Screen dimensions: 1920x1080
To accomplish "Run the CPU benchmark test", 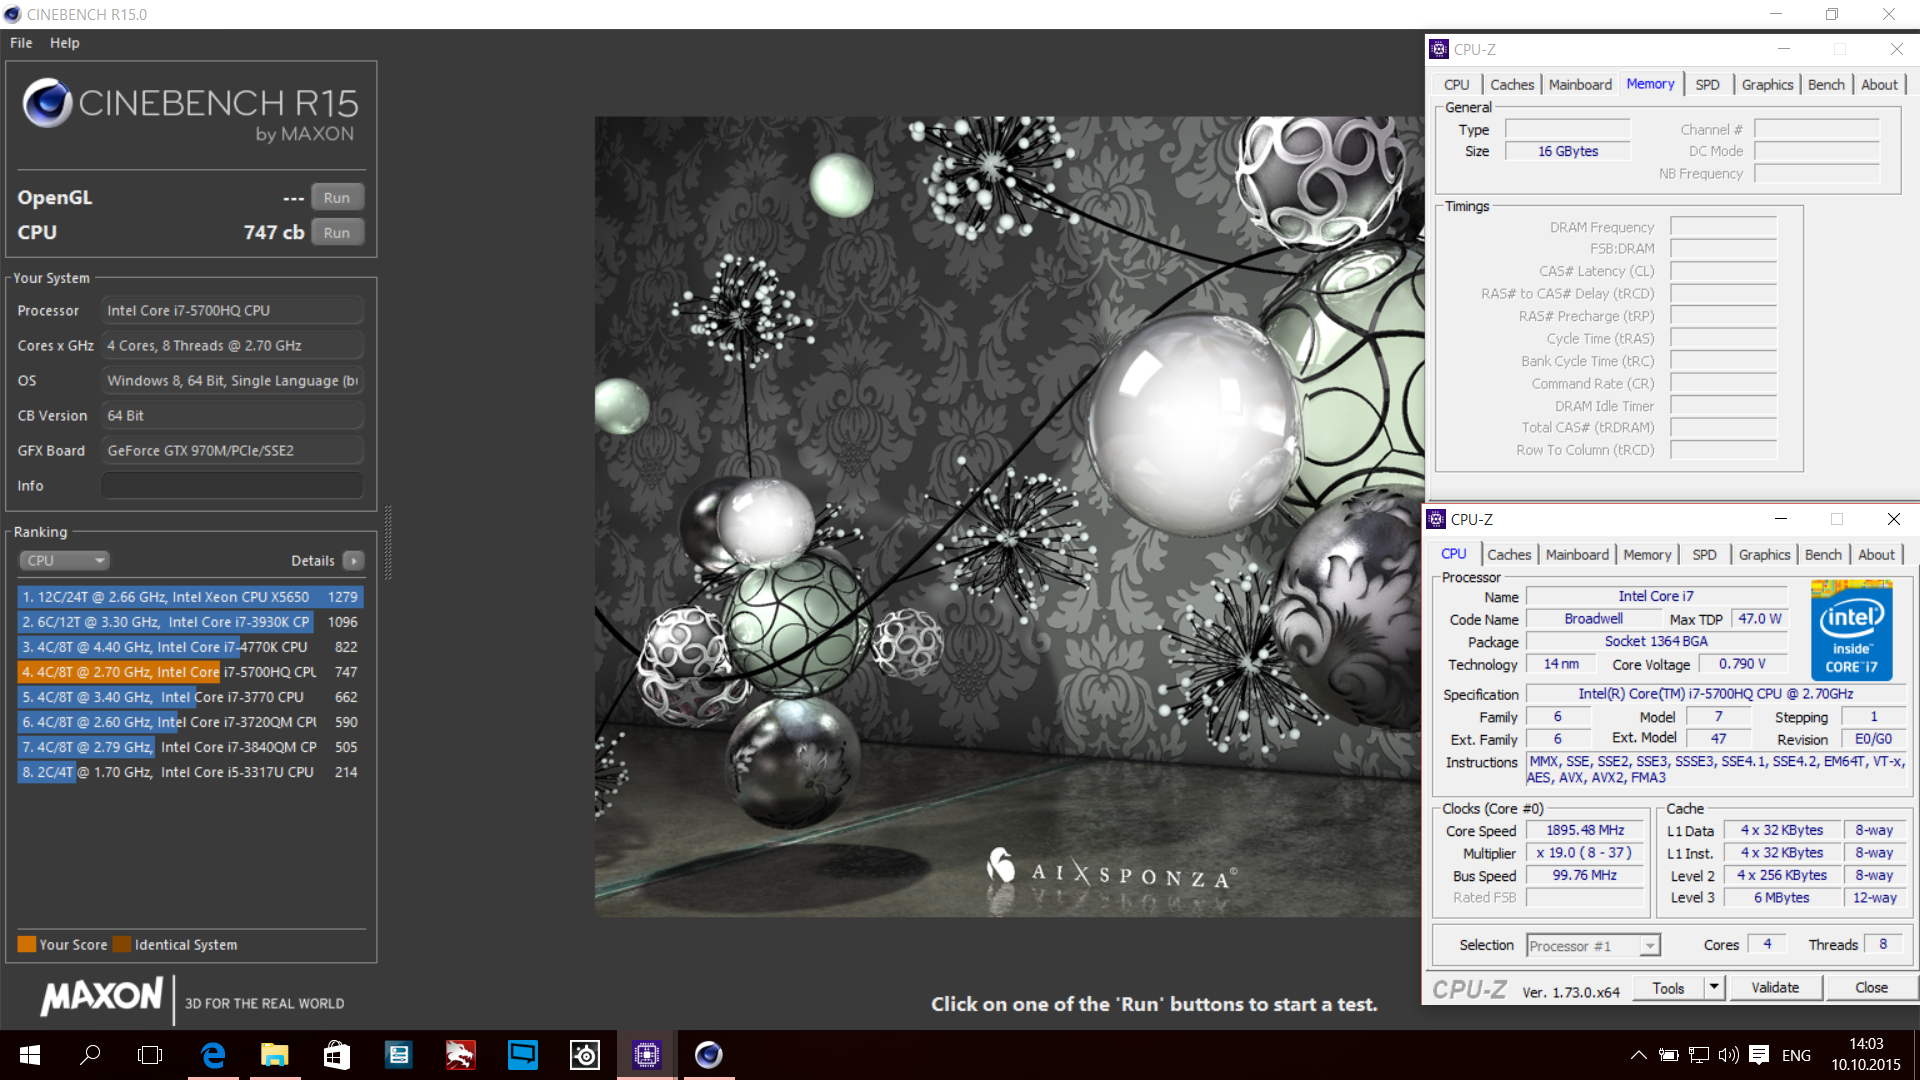I will coord(337,233).
